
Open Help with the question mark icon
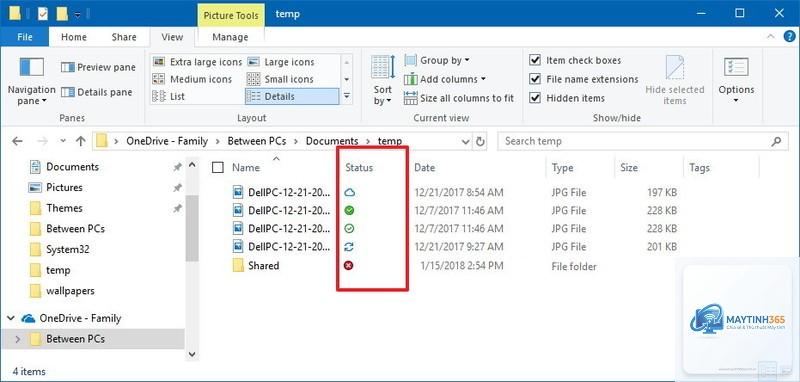coord(789,37)
